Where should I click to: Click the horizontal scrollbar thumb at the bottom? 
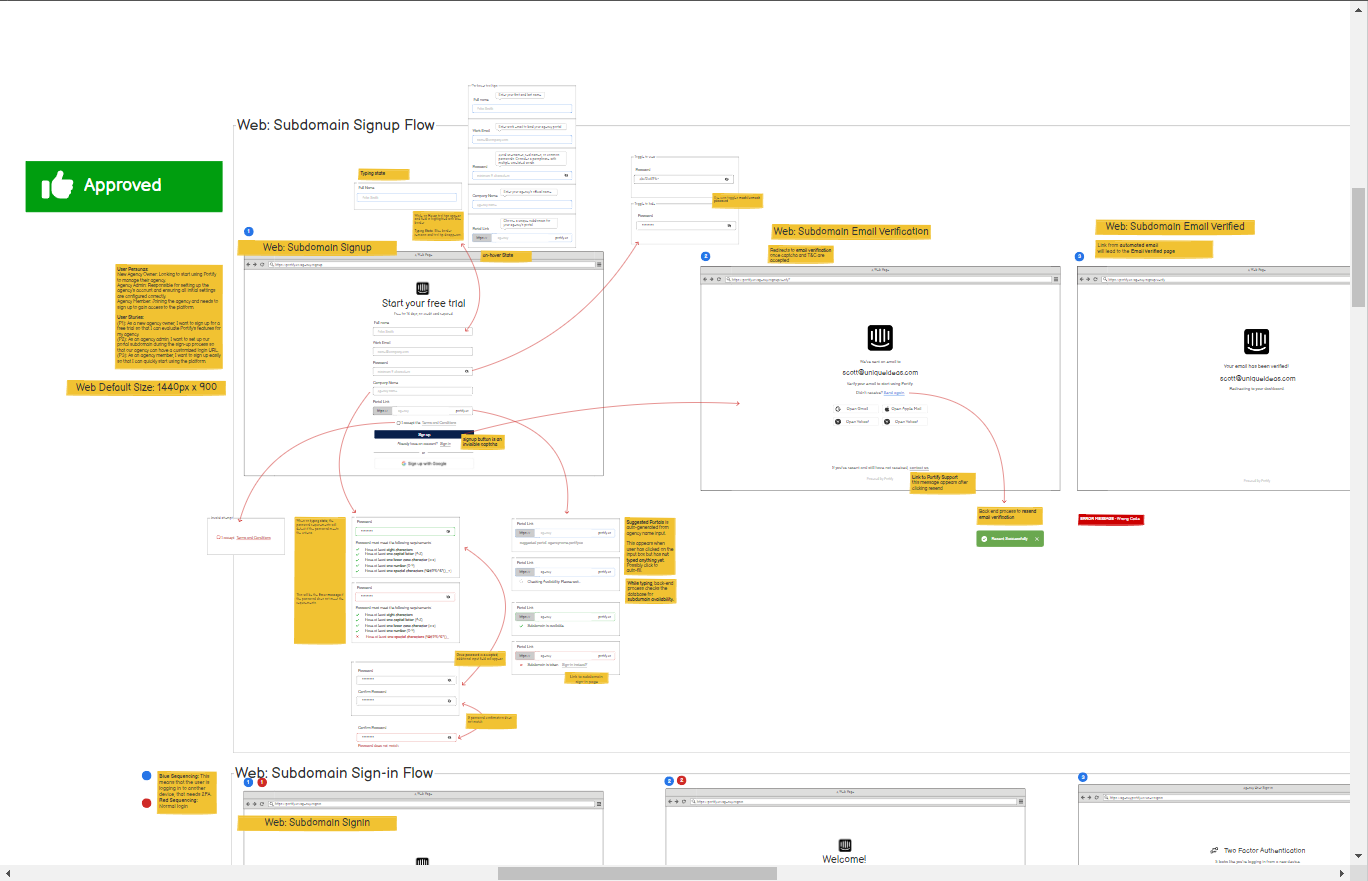click(x=636, y=873)
